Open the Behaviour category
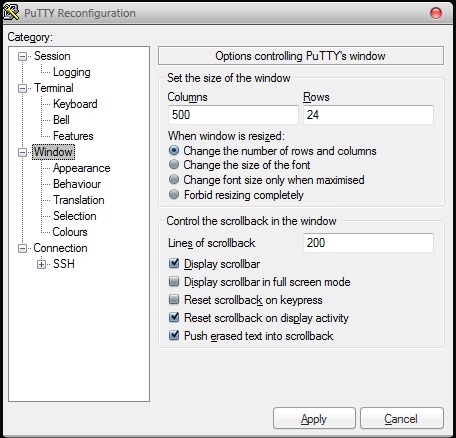This screenshot has height=438, width=456. tap(77, 184)
